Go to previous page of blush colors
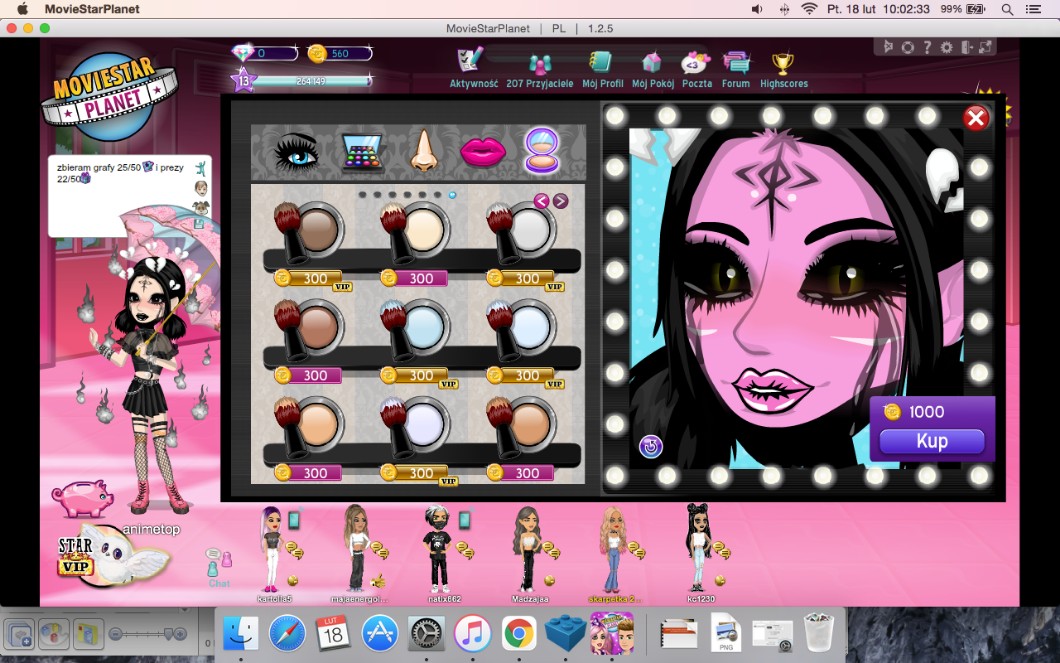 click(541, 201)
